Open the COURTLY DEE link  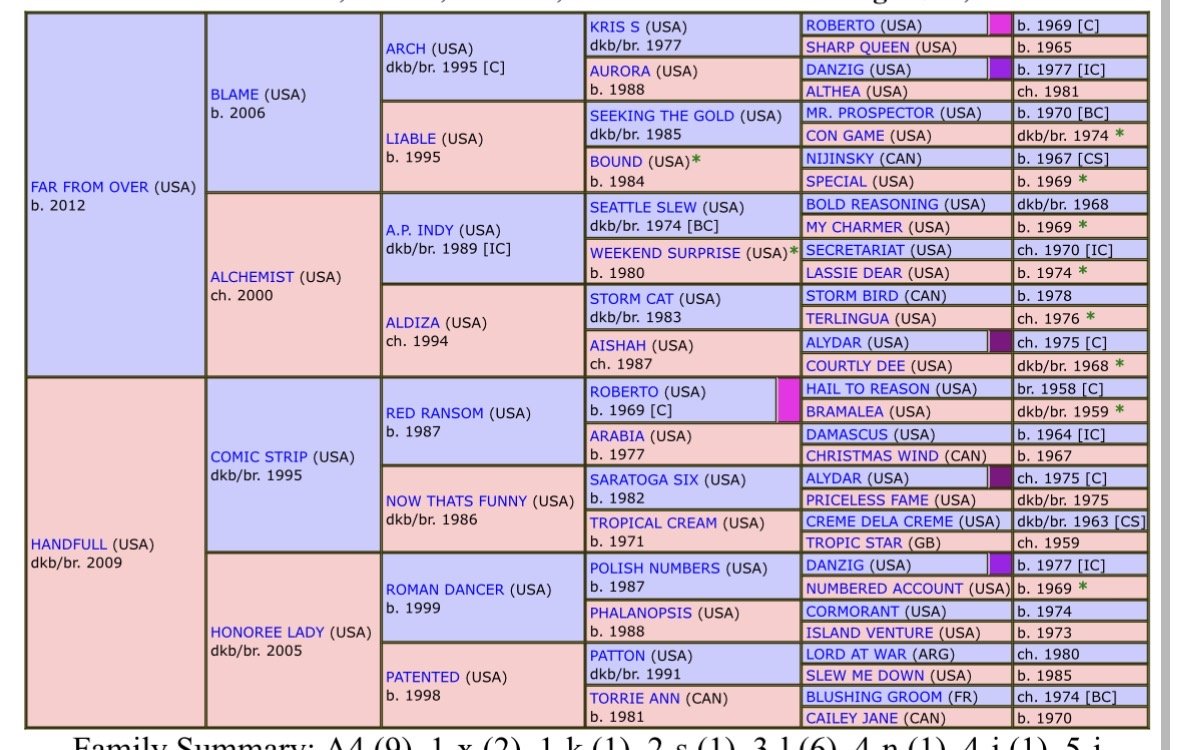coord(856,366)
